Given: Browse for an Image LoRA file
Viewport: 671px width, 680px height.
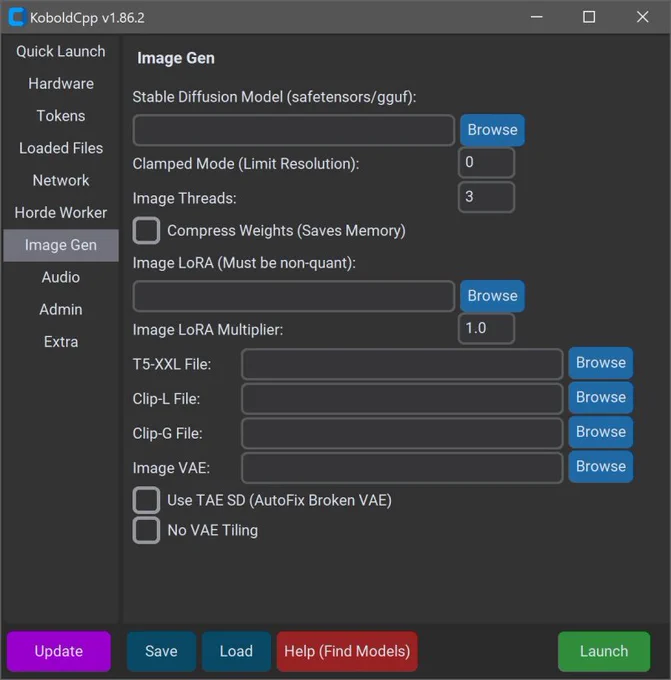Looking at the screenshot, I should click(492, 296).
